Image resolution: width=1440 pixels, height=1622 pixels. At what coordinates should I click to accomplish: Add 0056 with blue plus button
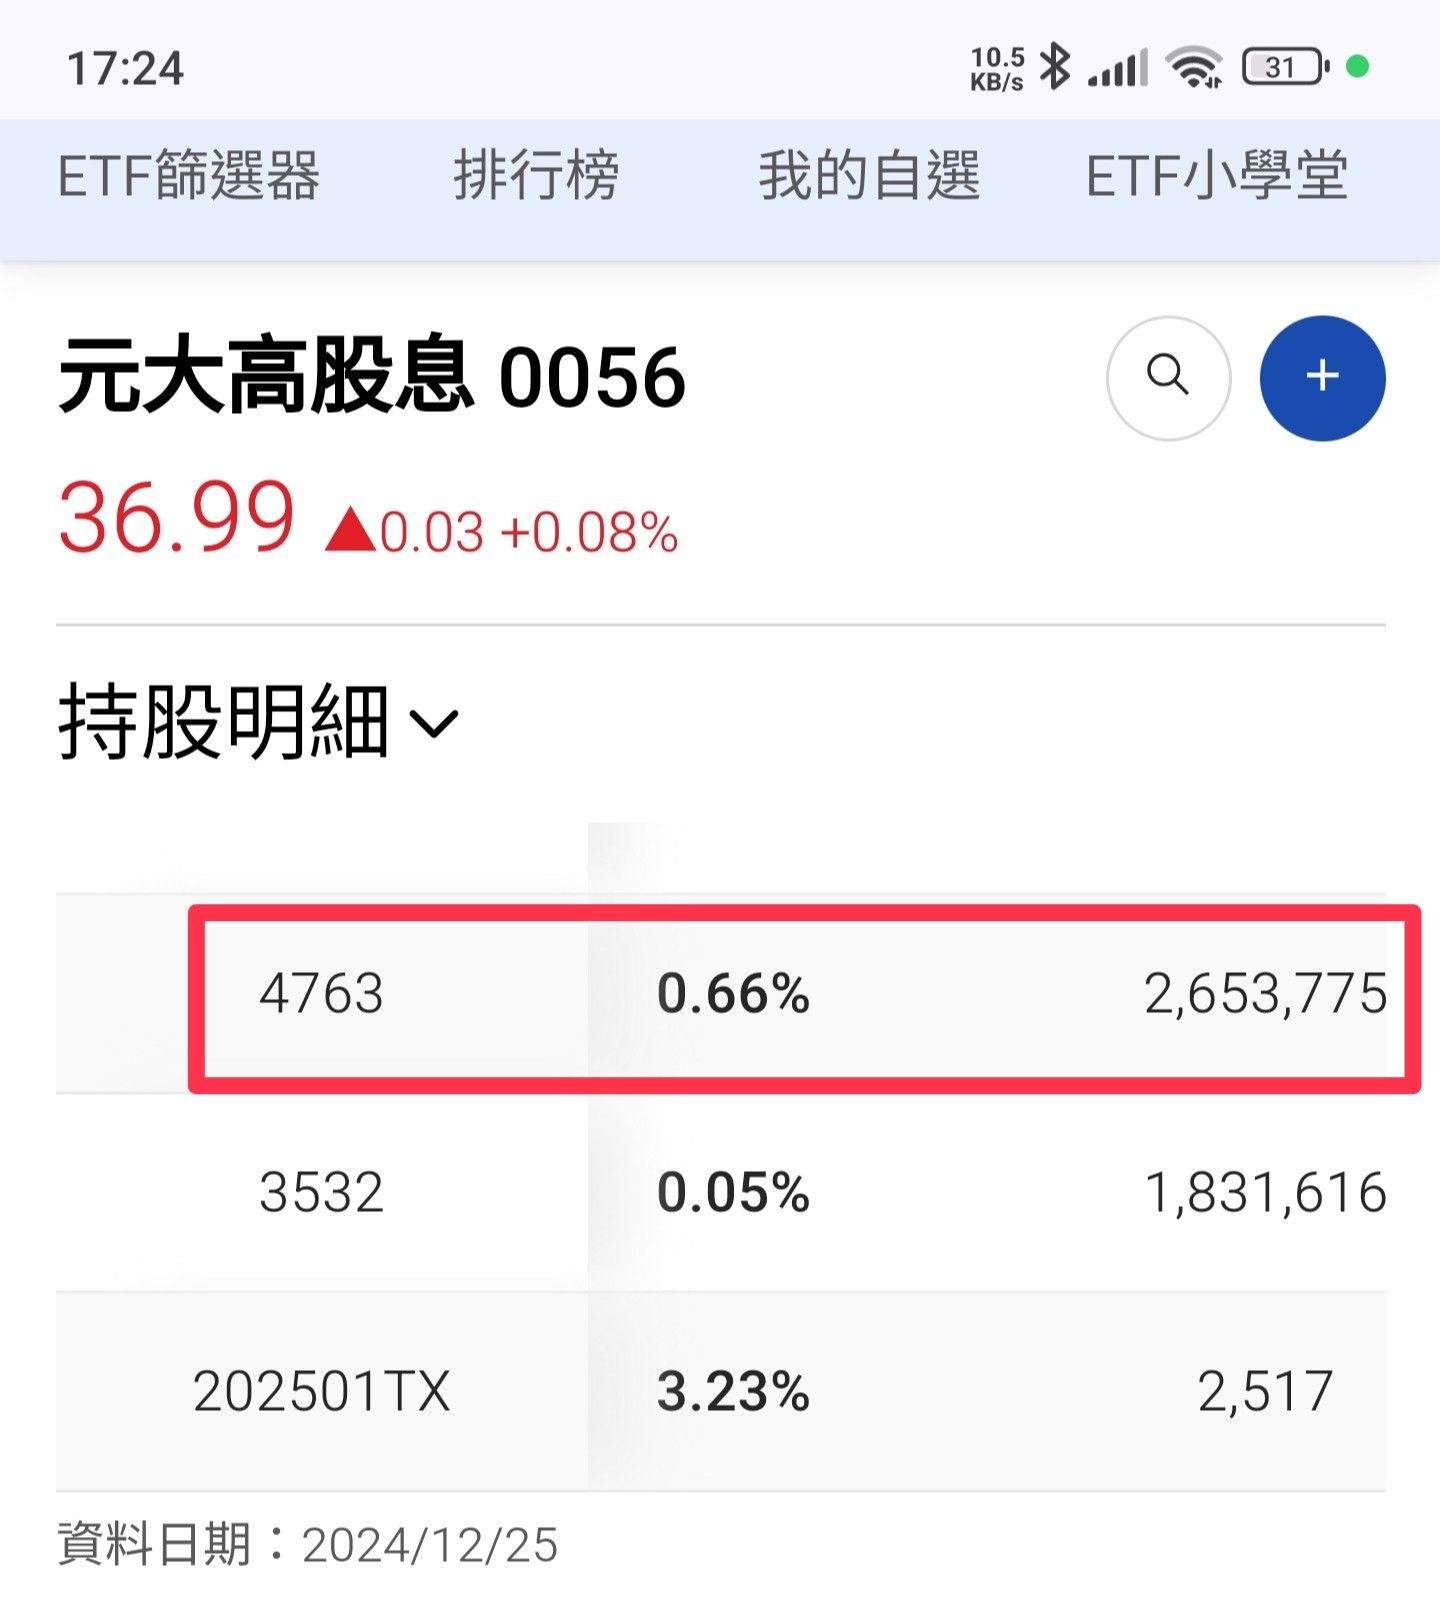click(x=1322, y=377)
